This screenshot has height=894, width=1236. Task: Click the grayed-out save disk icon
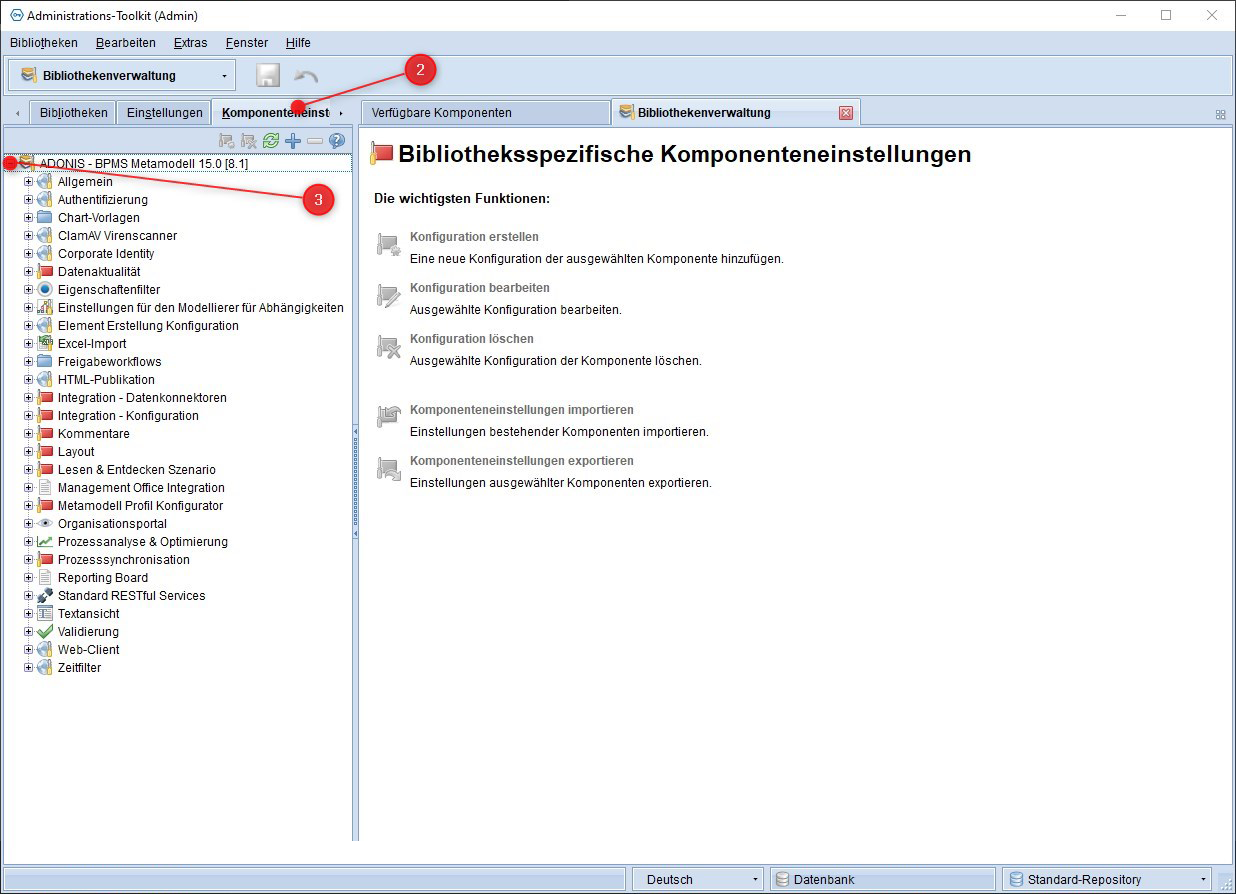click(x=267, y=75)
